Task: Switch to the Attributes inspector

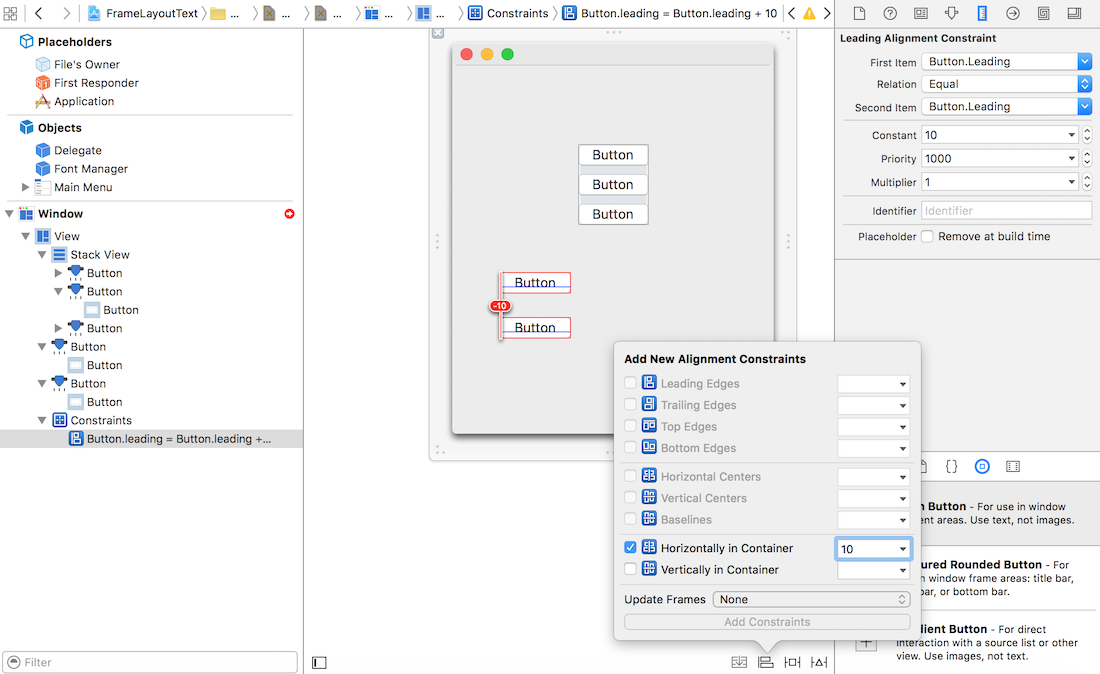Action: [x=951, y=13]
